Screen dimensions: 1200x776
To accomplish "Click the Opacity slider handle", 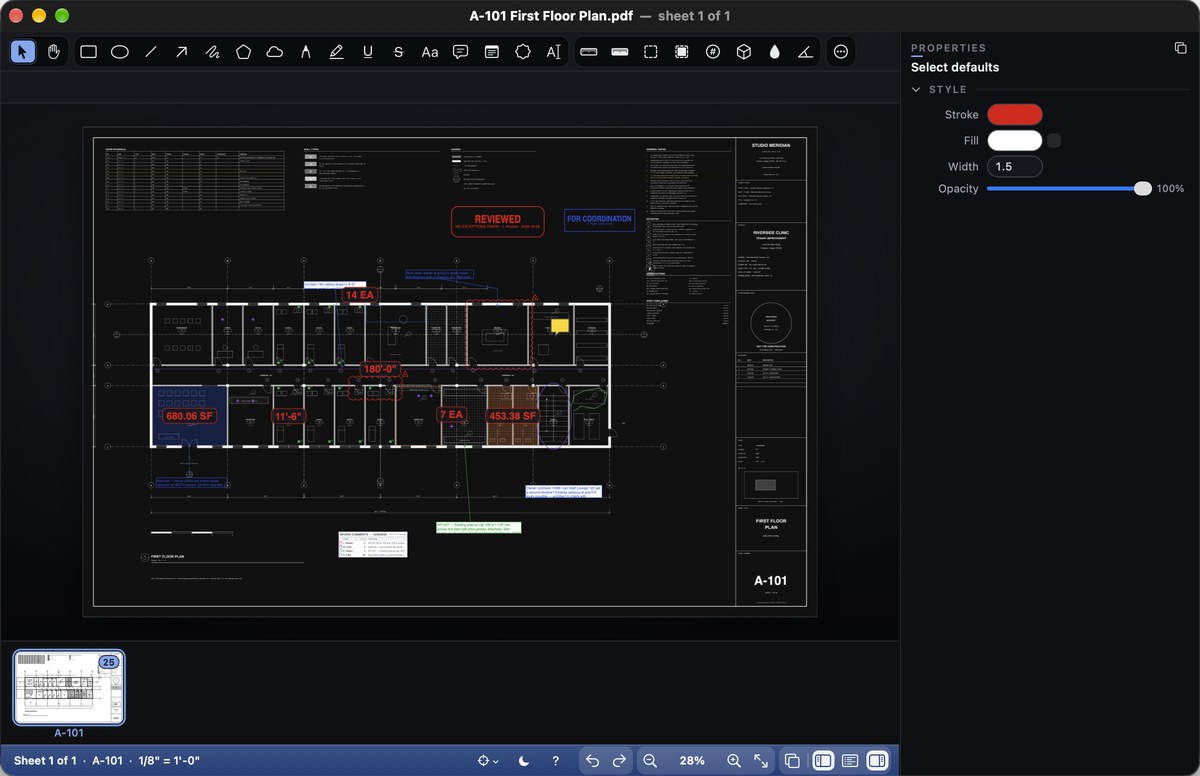I will tap(1143, 189).
